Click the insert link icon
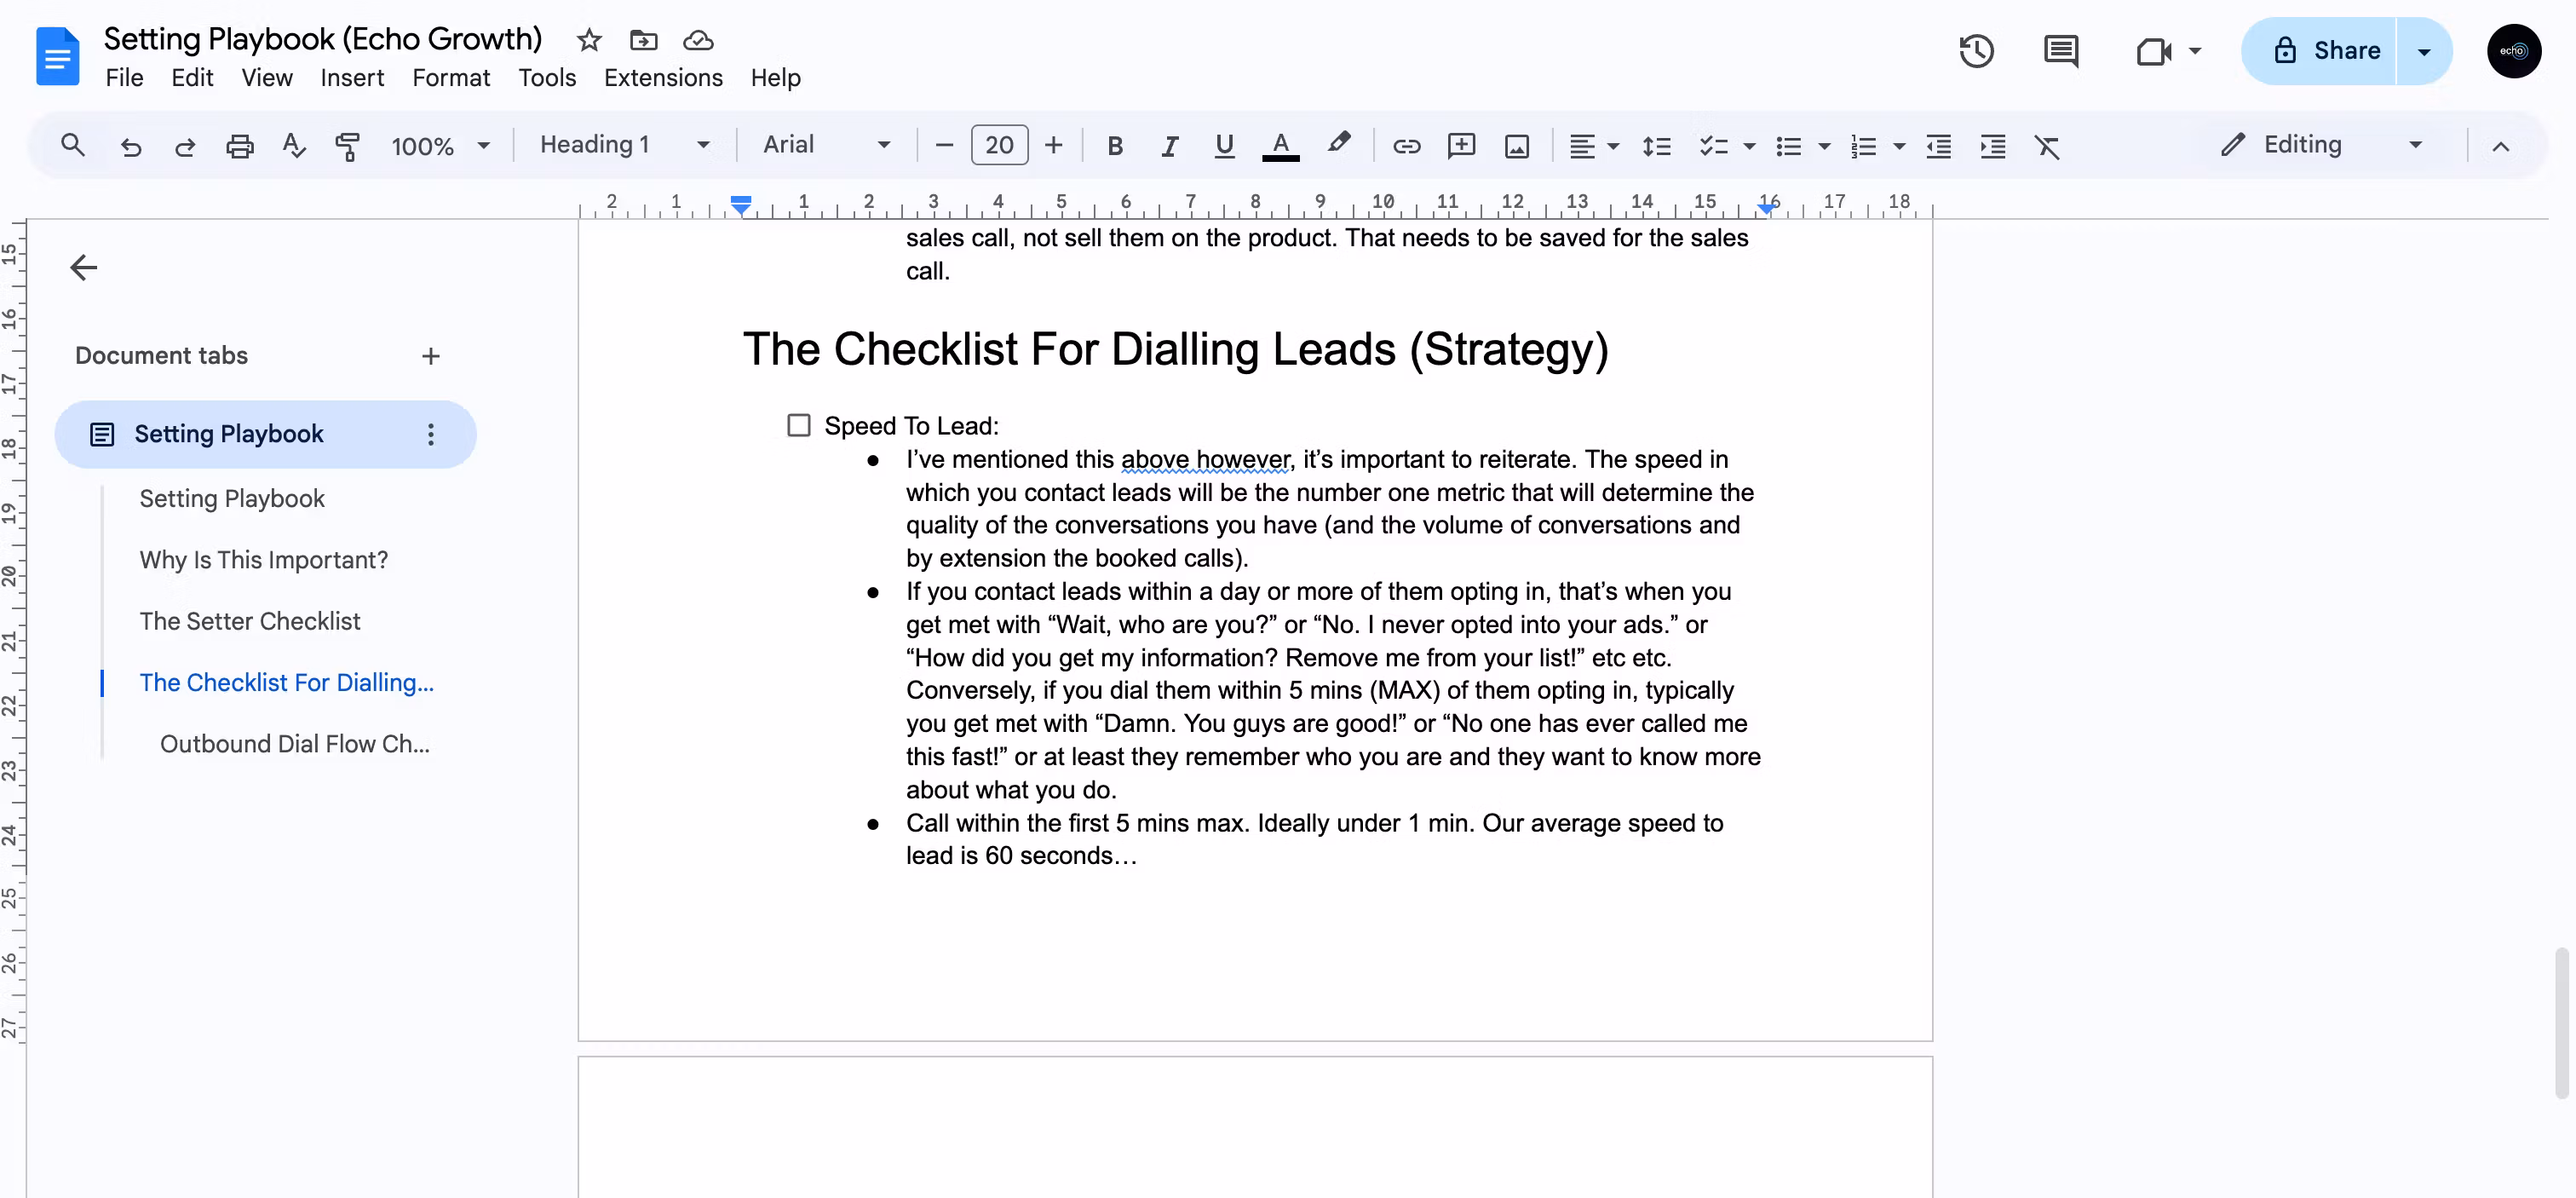Screen dimensions: 2576x1198 click(x=1406, y=146)
